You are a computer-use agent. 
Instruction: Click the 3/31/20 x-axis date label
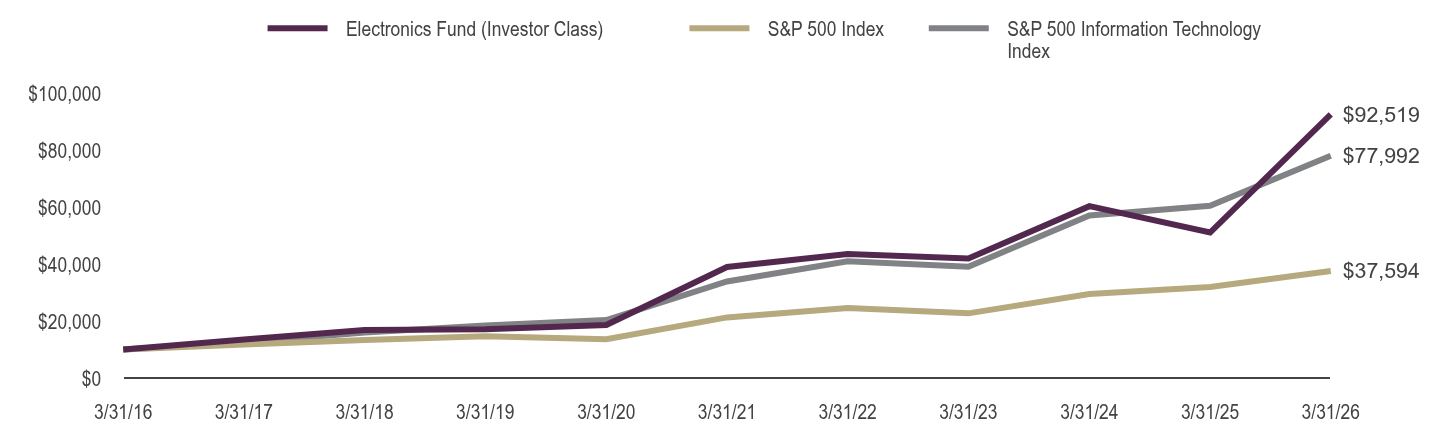[x=606, y=412]
